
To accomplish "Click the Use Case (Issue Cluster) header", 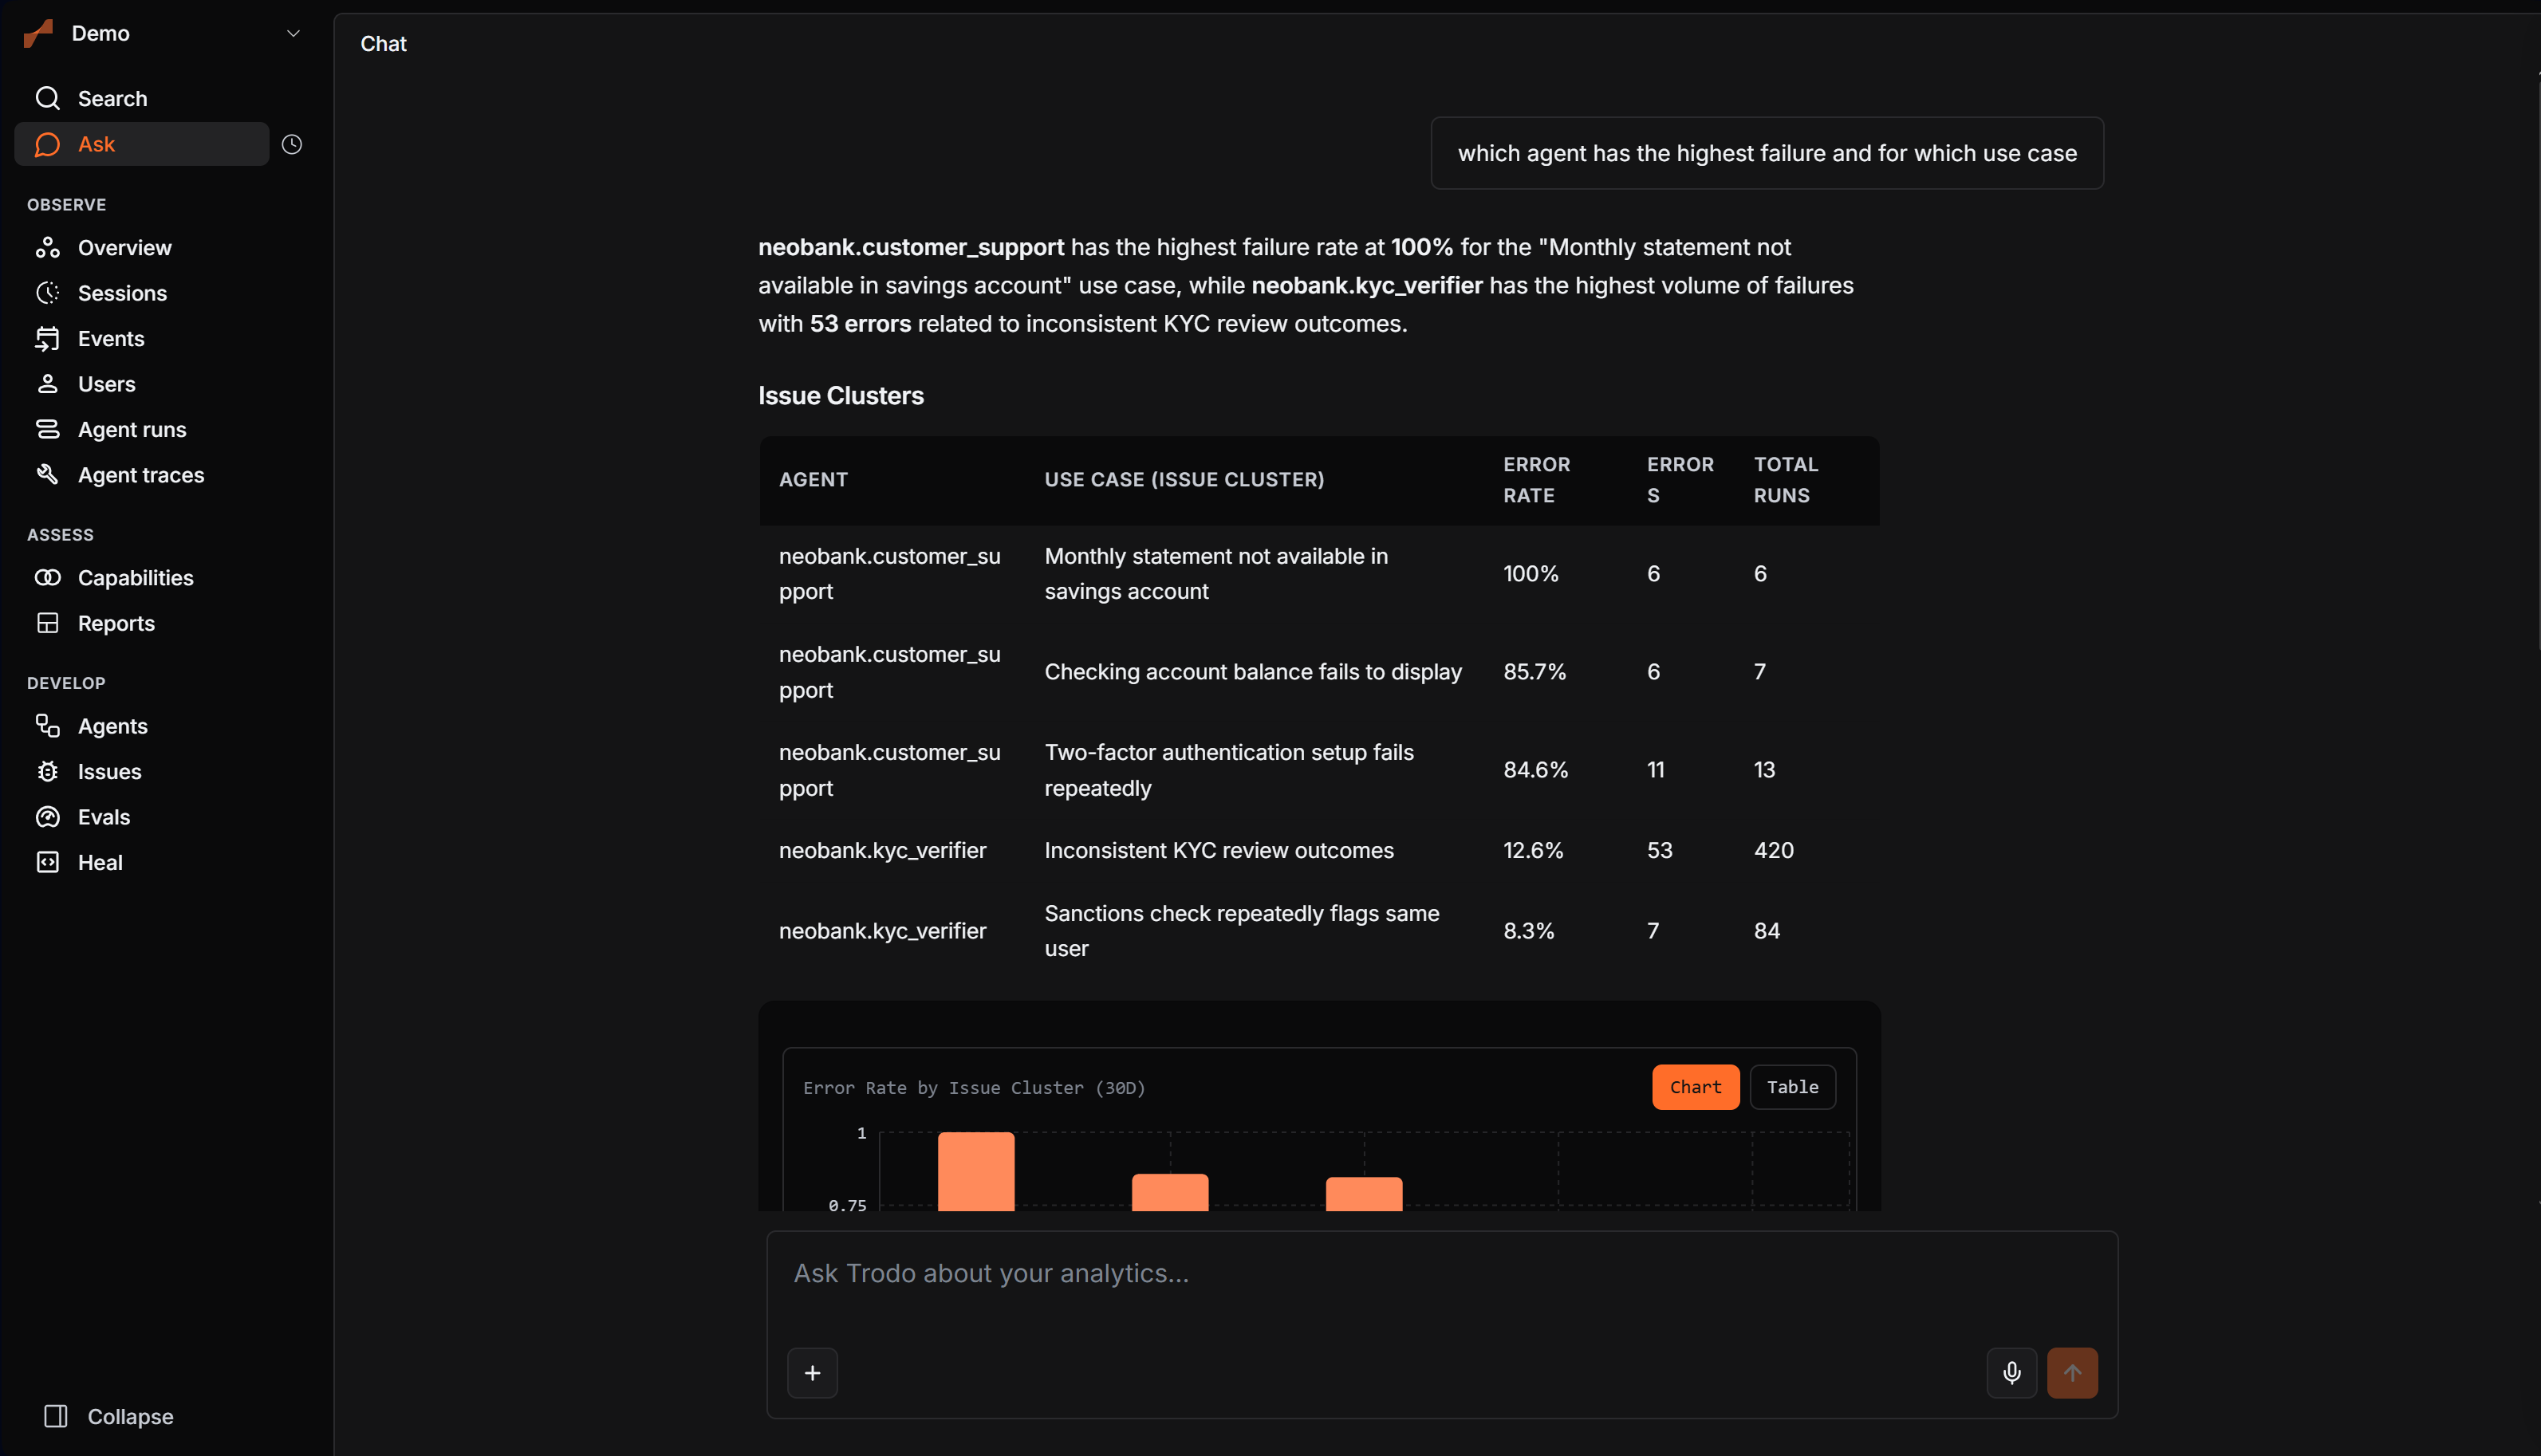I will tap(1184, 480).
